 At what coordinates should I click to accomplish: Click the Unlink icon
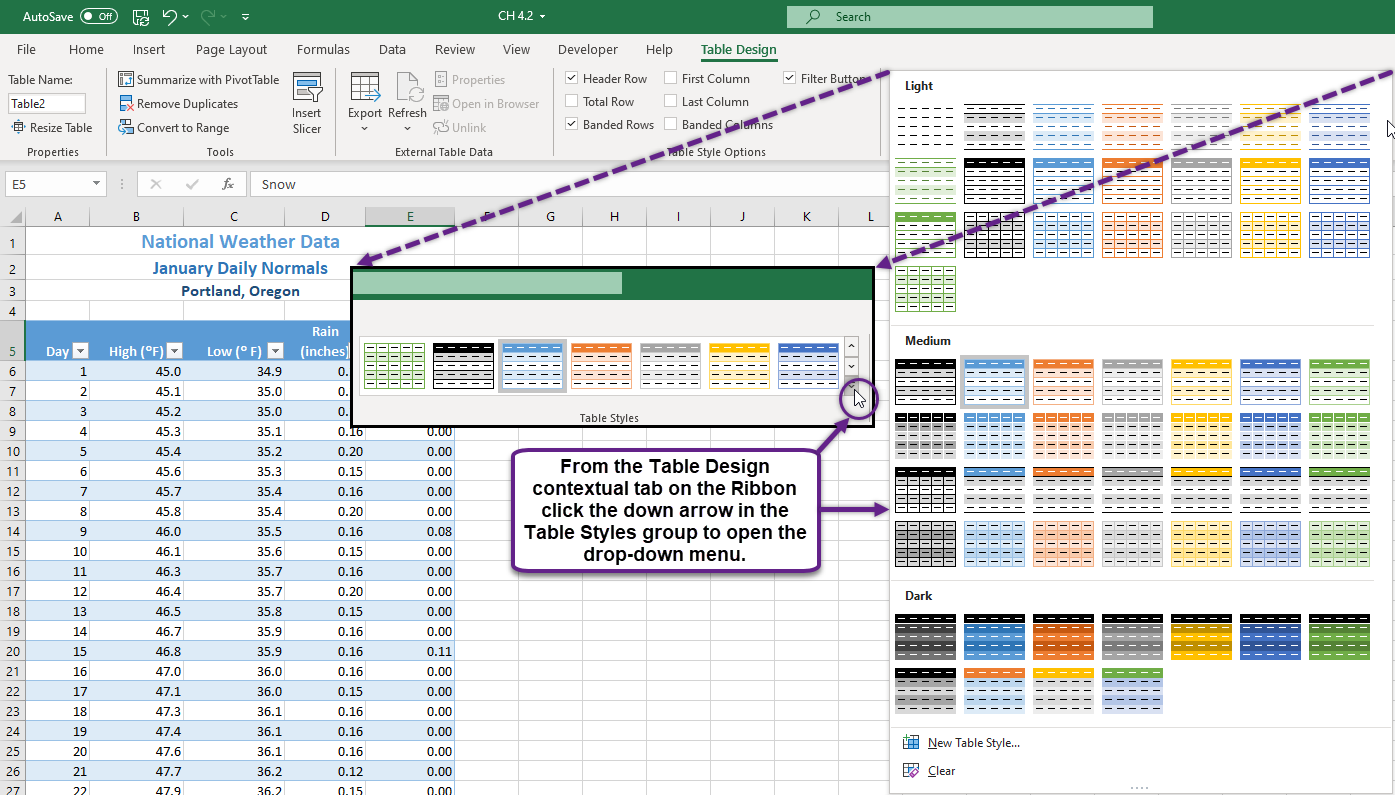[441, 128]
